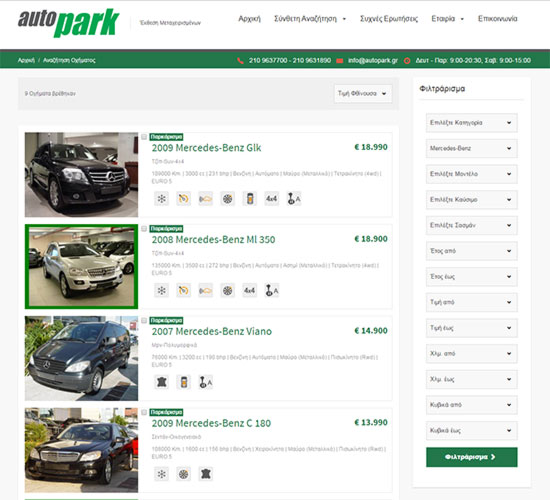Tick compare checkbox for 2009 Mercedes-Benz Glk
The width and height of the screenshot is (550, 500).
point(144,137)
